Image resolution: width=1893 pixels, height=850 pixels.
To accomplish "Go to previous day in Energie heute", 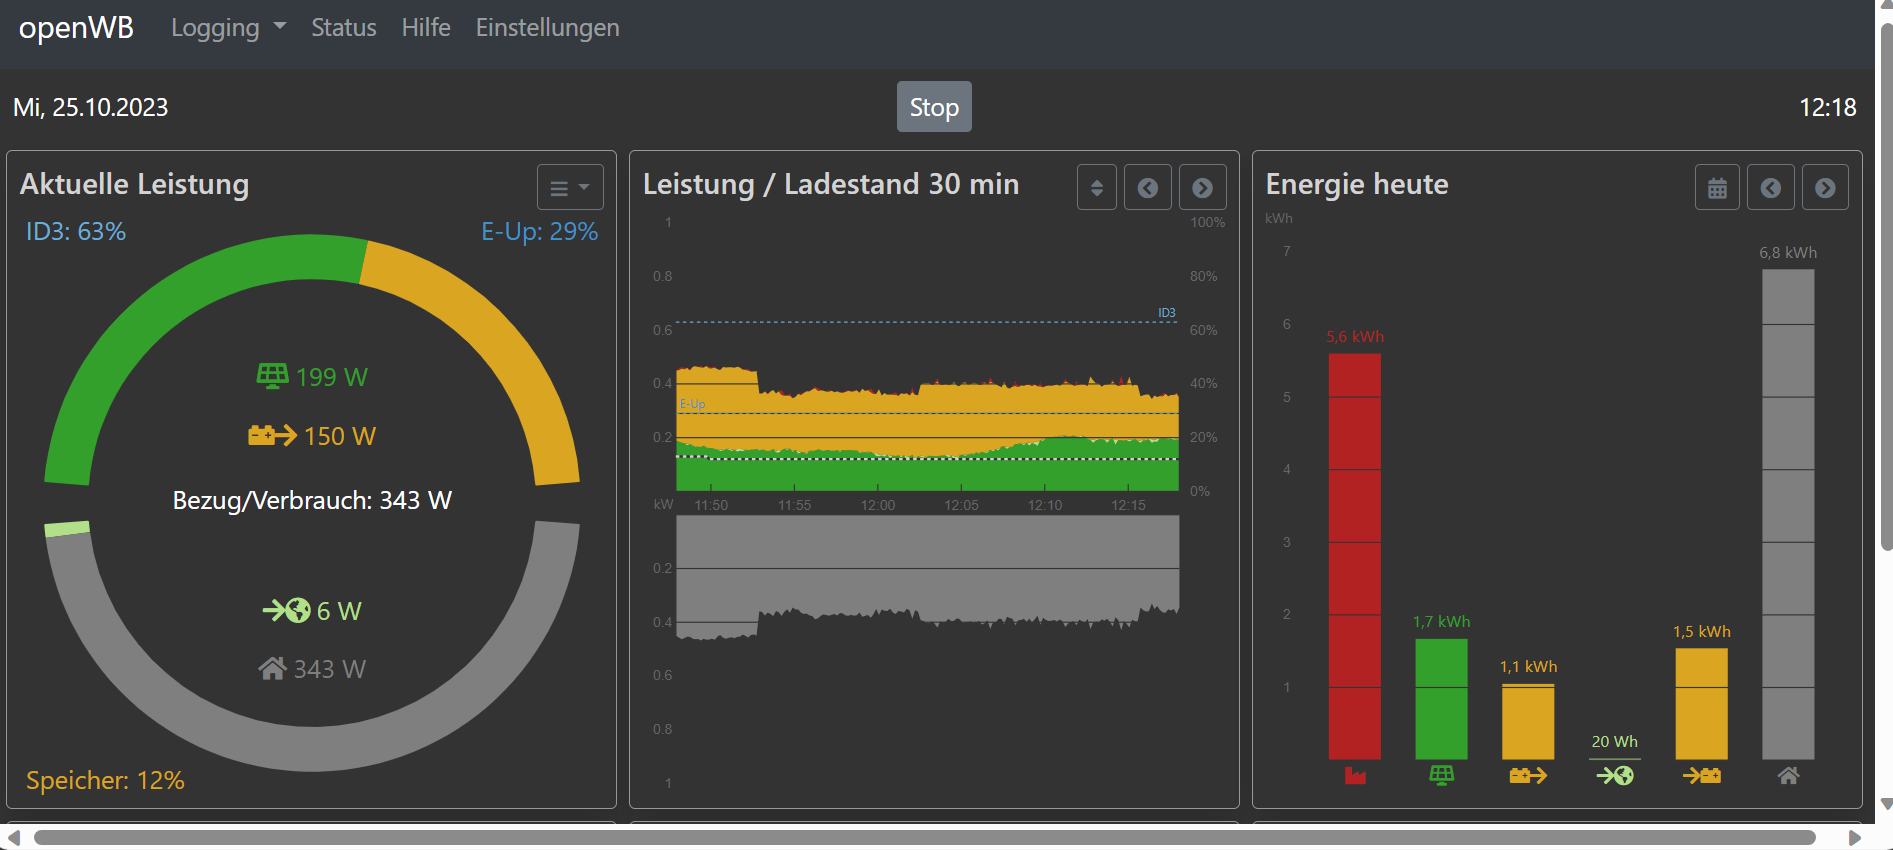I will 1770,188.
